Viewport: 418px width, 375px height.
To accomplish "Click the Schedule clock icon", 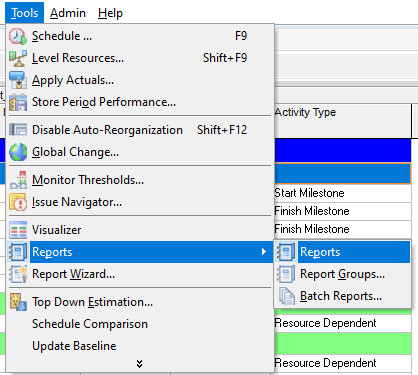I will pyautogui.click(x=18, y=36).
